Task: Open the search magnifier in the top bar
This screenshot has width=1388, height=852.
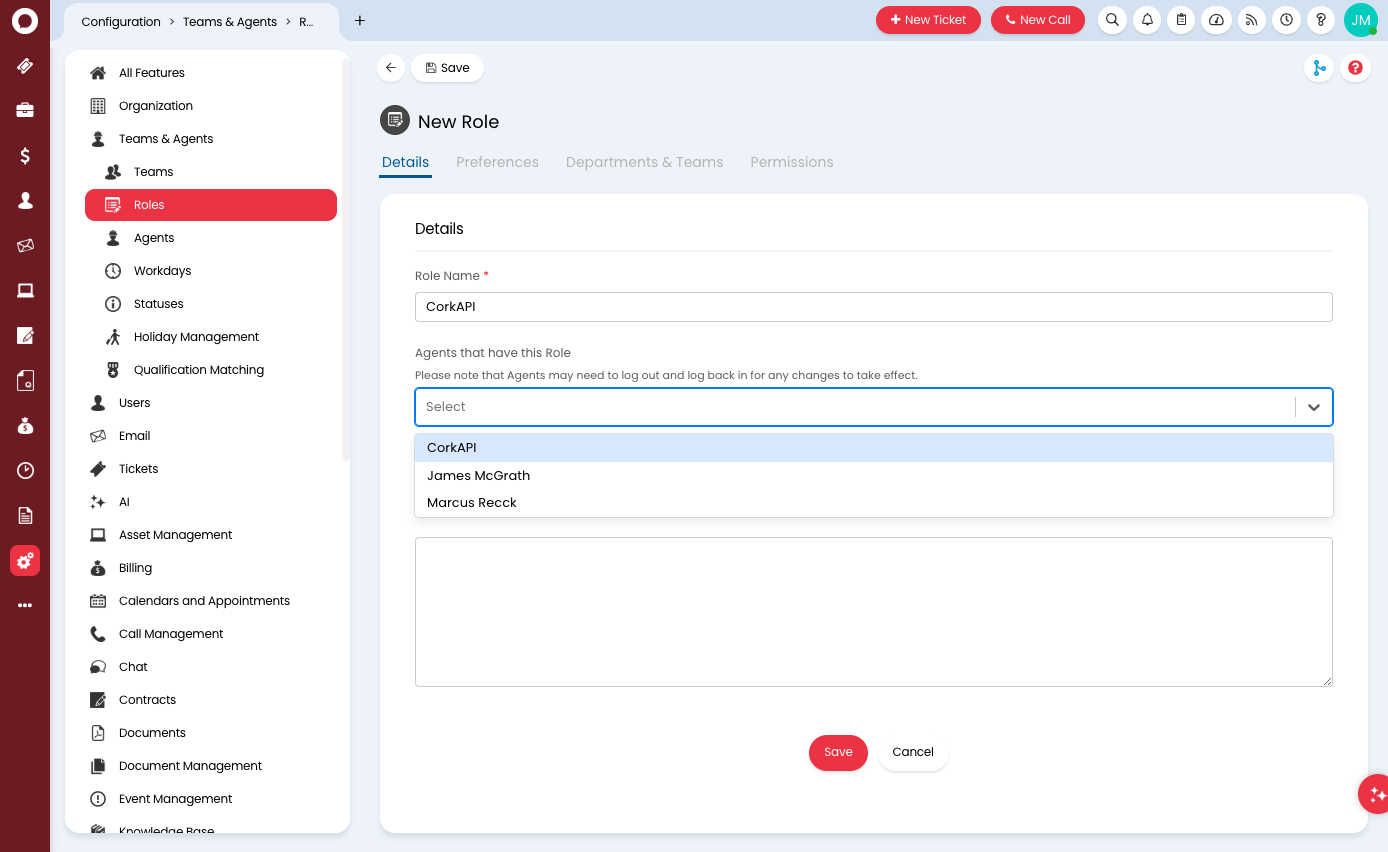Action: pyautogui.click(x=1112, y=20)
